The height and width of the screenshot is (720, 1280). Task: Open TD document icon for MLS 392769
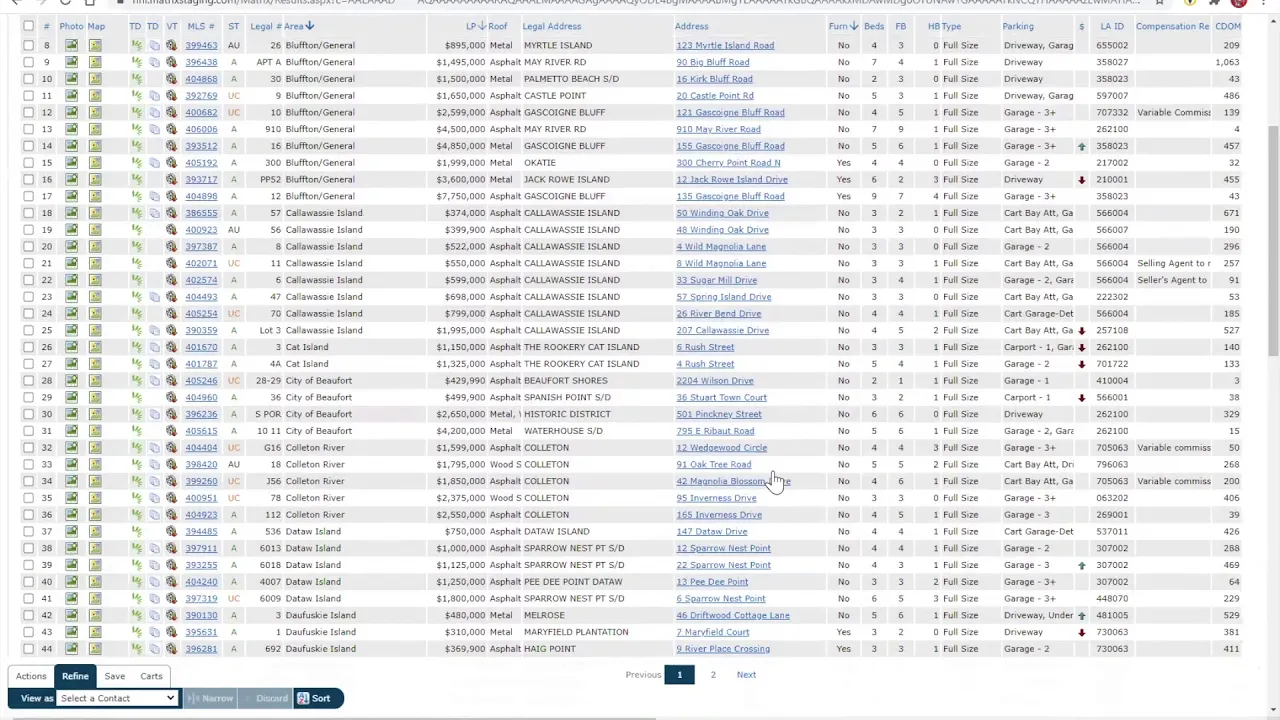153,96
